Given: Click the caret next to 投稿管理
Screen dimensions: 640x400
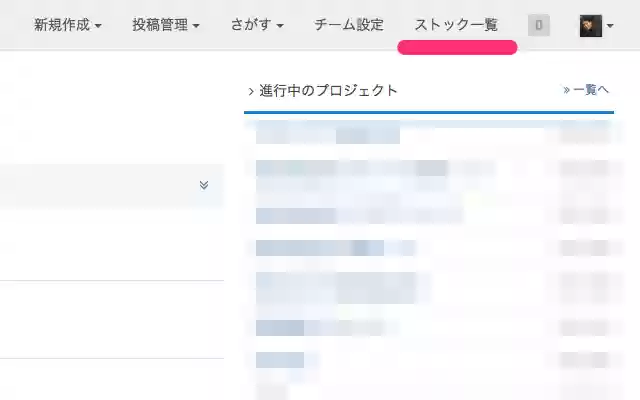Looking at the screenshot, I should tap(196, 26).
